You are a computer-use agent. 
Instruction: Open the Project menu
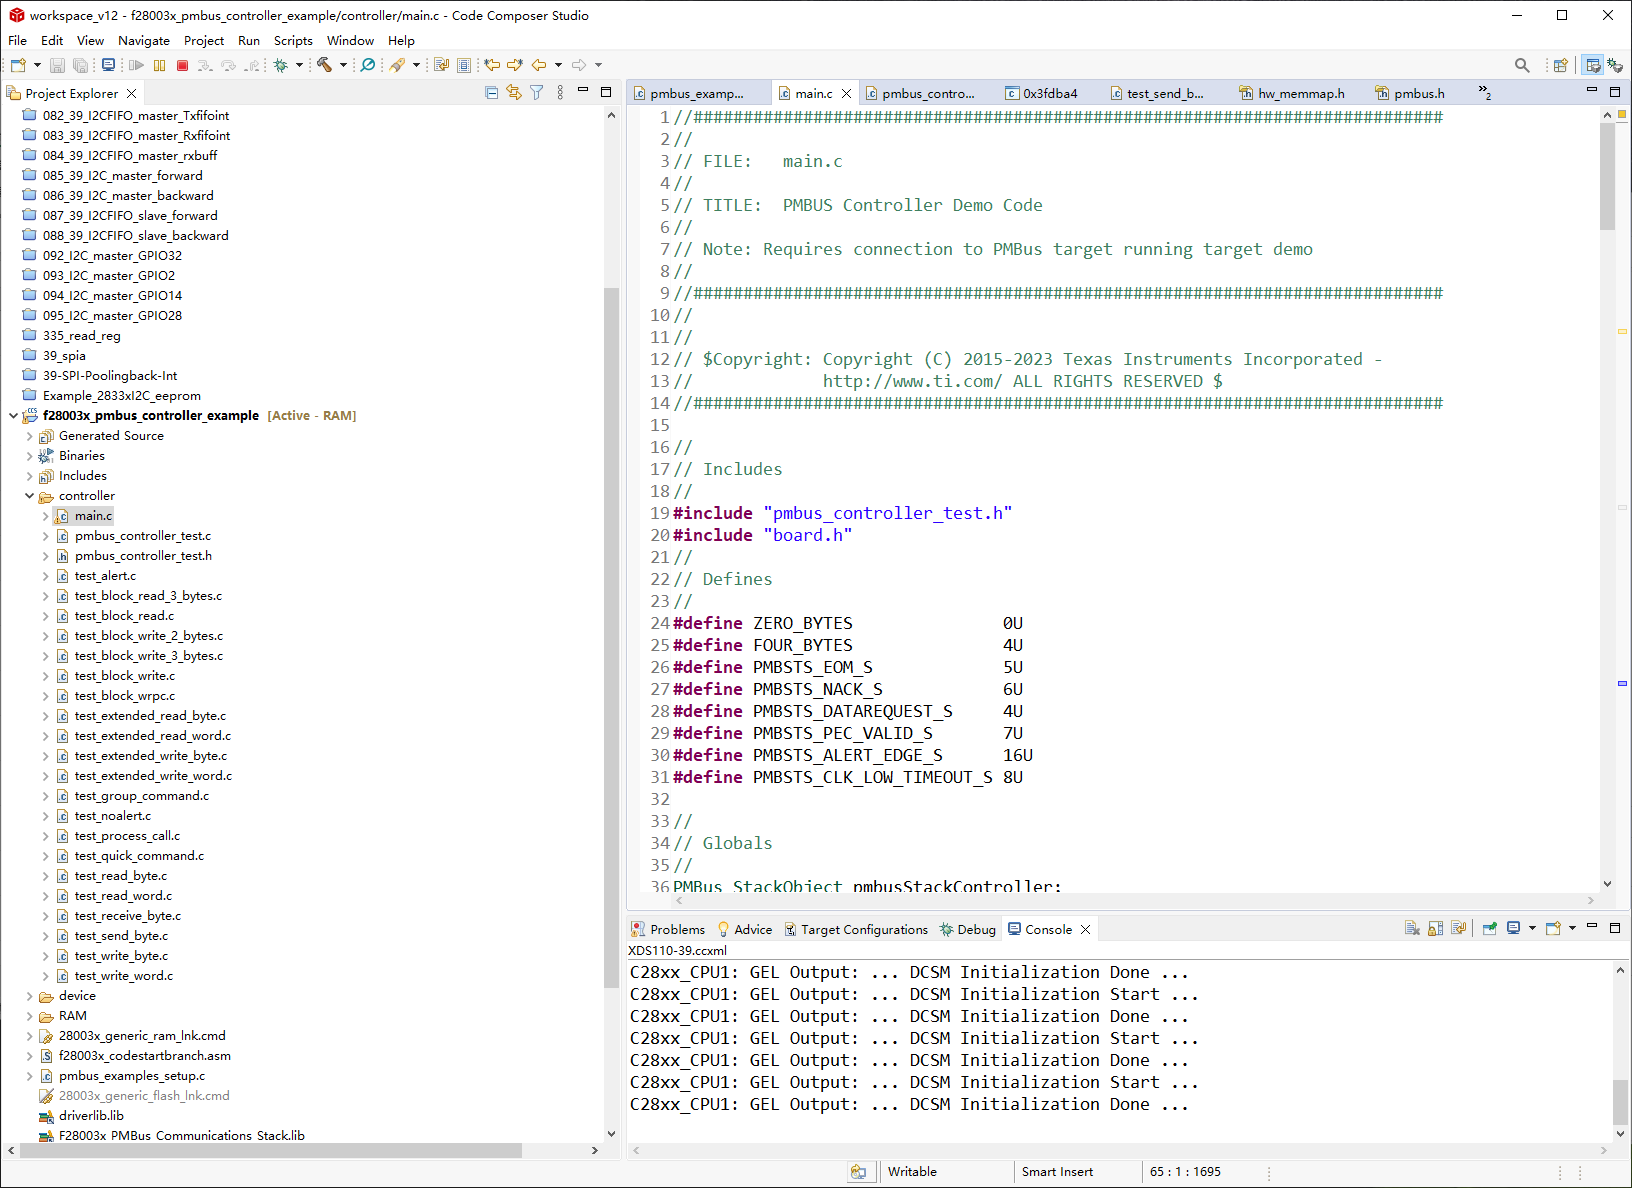click(x=203, y=41)
